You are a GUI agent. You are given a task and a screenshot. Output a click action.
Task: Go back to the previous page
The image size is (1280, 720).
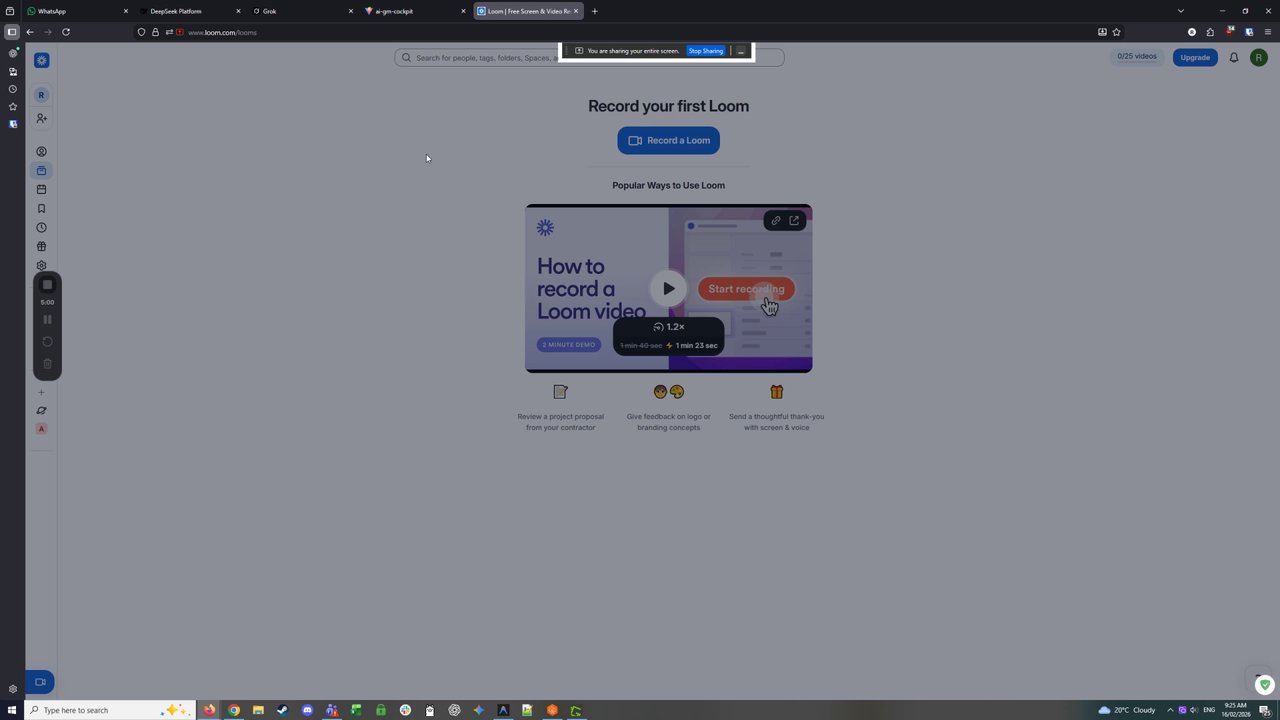point(30,32)
